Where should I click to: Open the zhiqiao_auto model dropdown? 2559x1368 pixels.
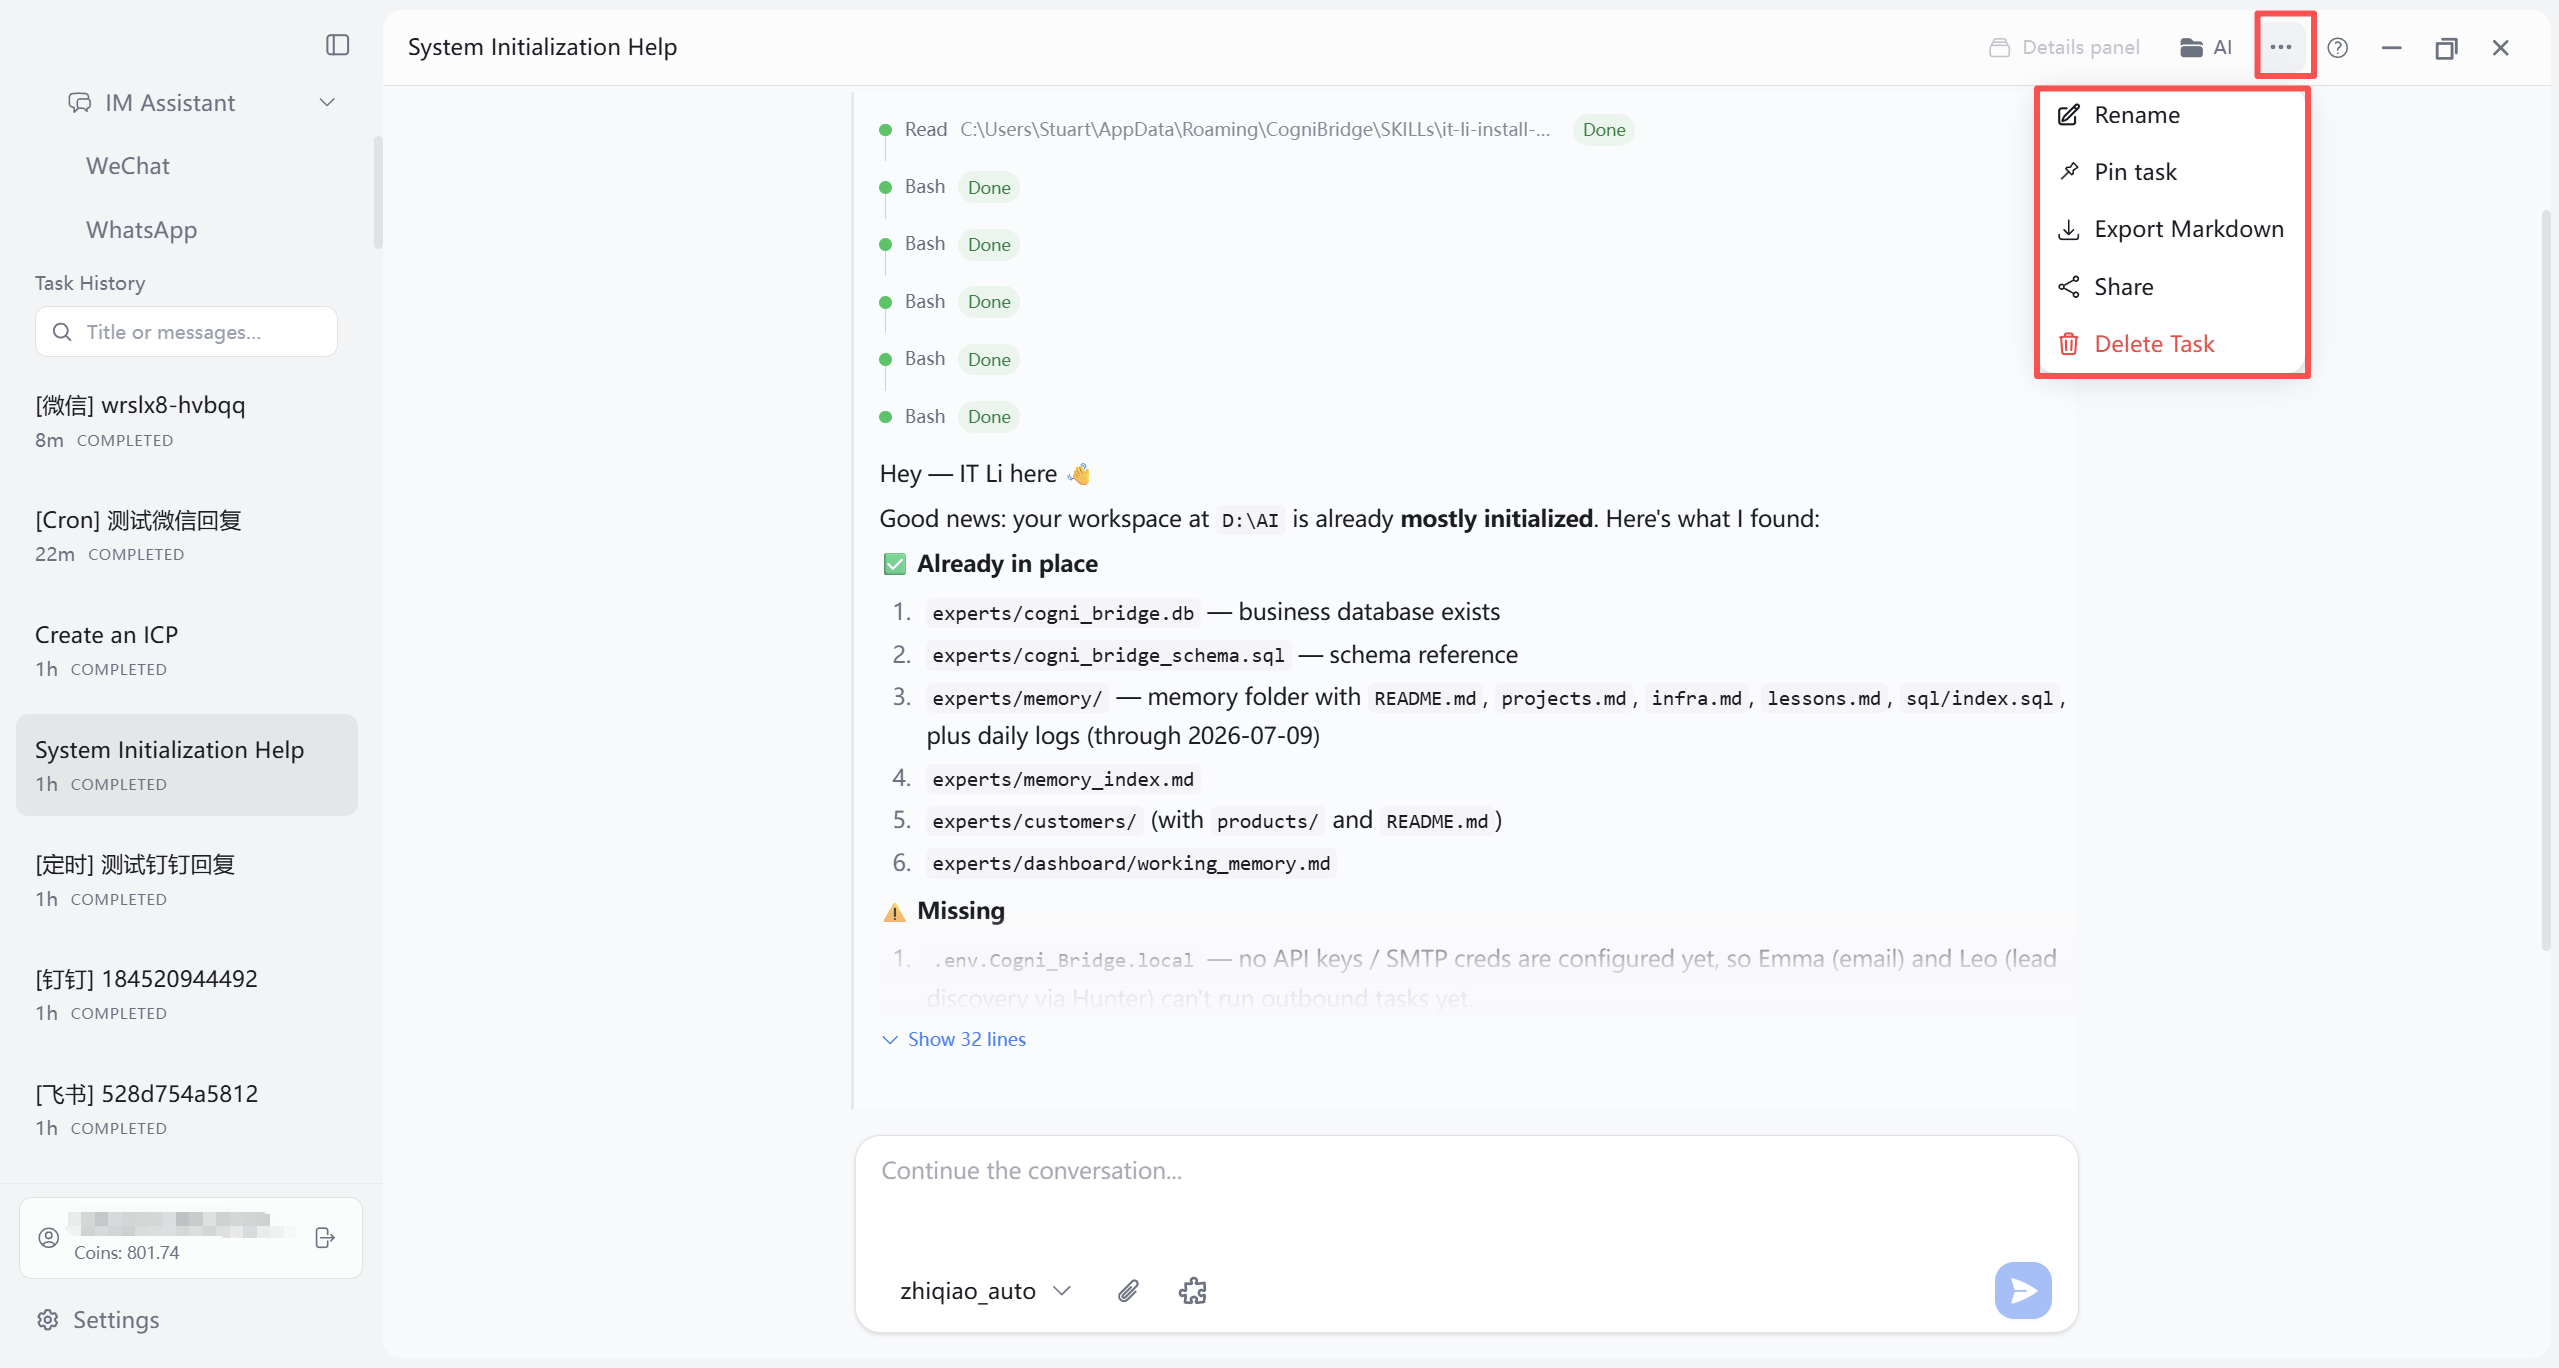pyautogui.click(x=986, y=1291)
